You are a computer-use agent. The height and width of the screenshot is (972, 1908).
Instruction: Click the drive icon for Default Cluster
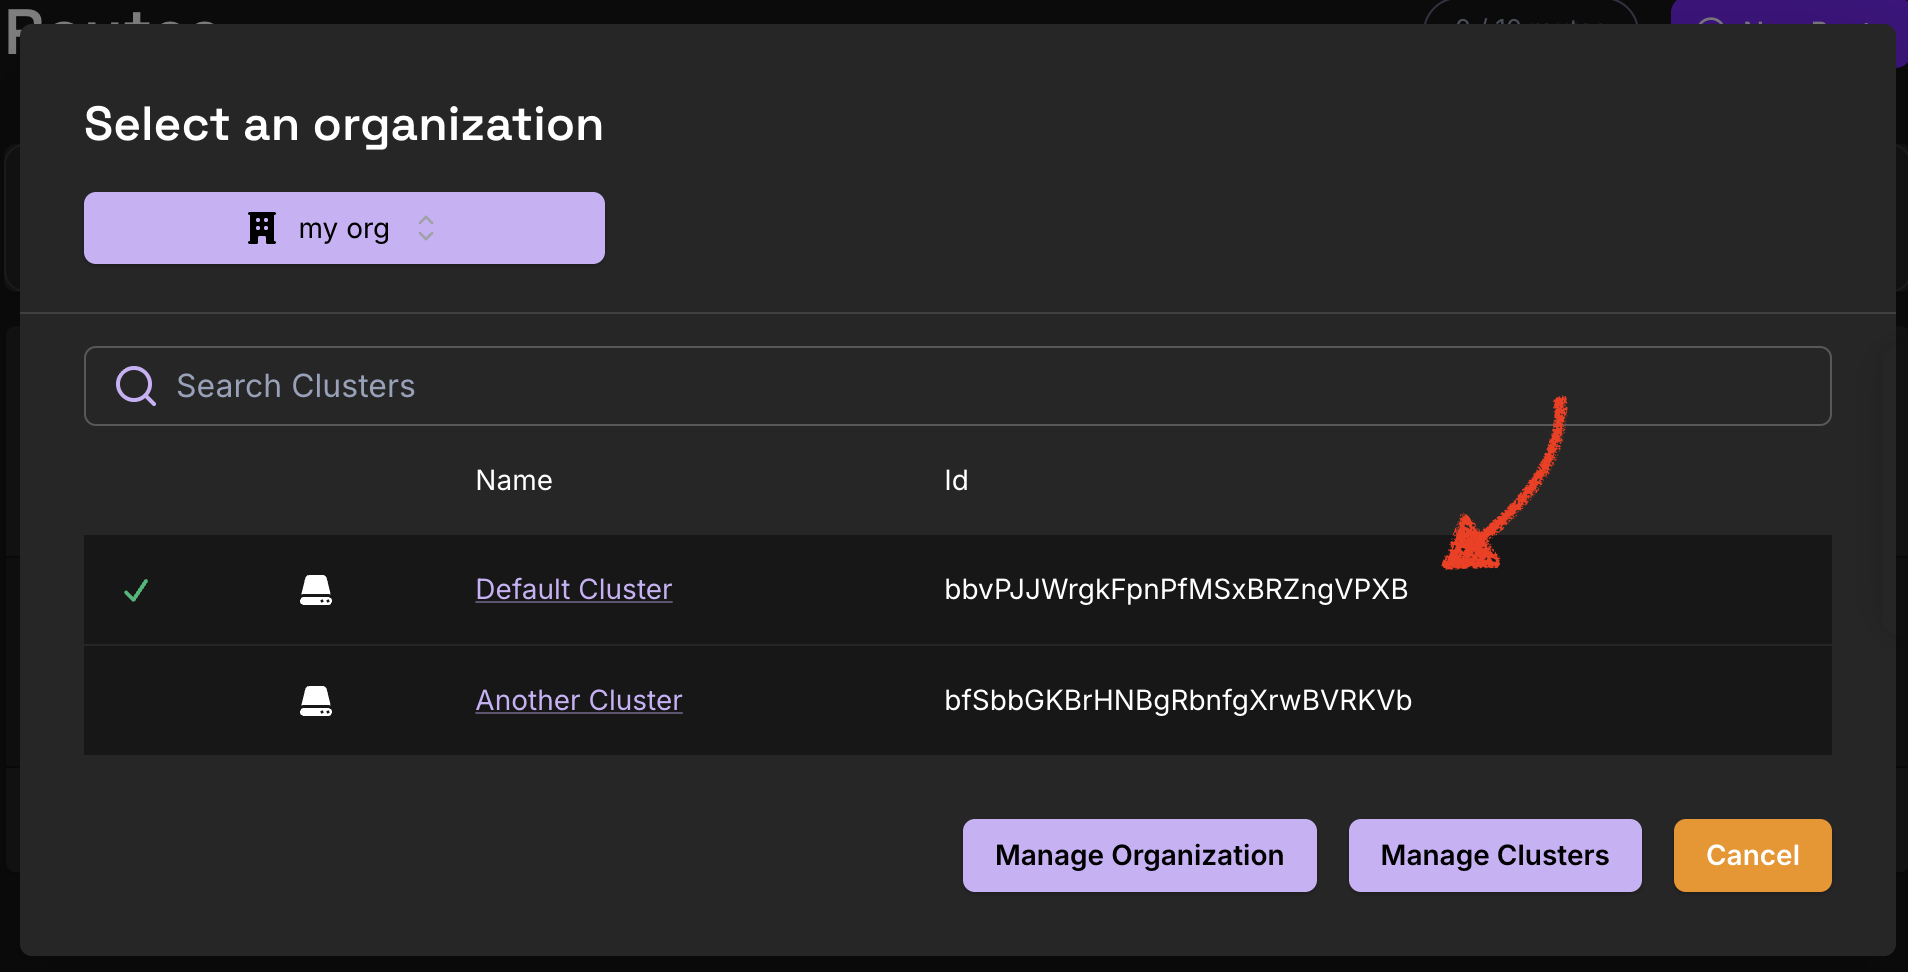(x=316, y=590)
